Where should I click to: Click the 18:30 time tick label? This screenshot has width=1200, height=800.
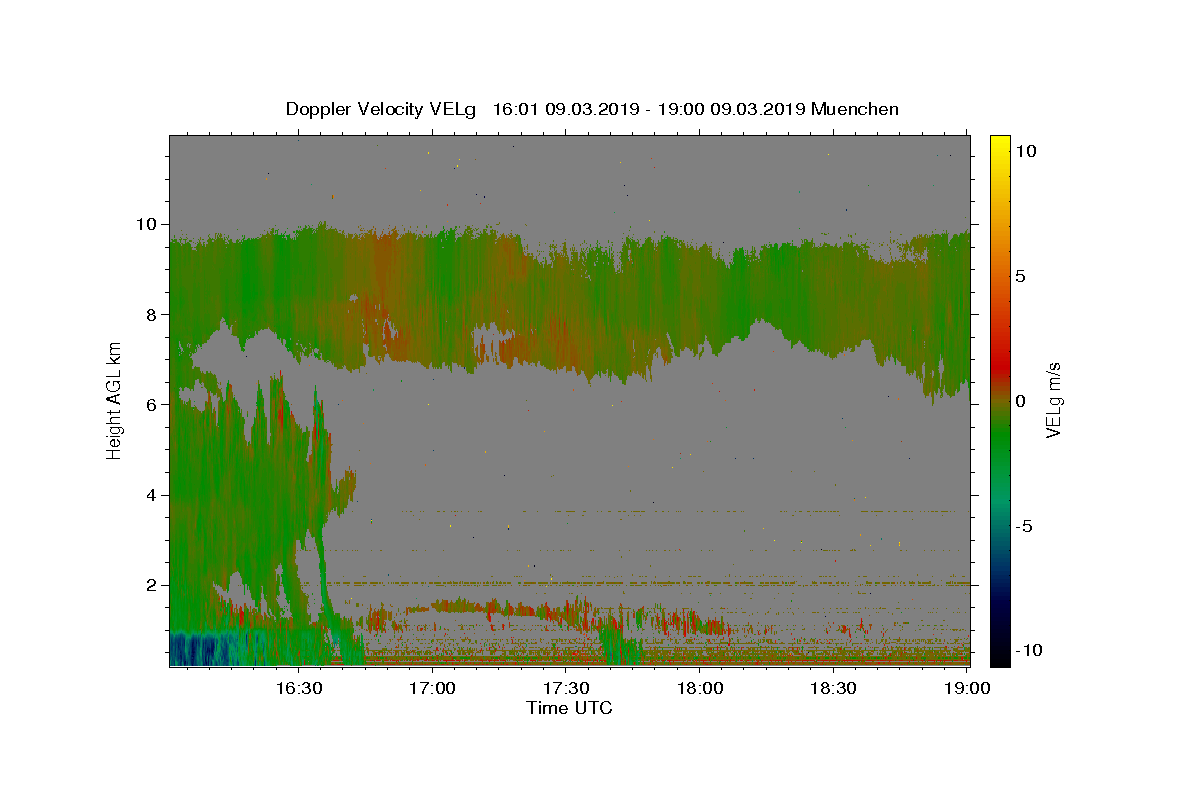click(833, 688)
